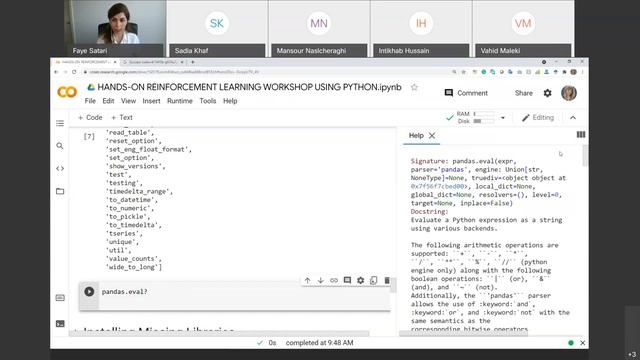Screen dimensions: 640x360
Task: Click the notebook horizontal scrollbar
Action: pyautogui.click(x=220, y=333)
